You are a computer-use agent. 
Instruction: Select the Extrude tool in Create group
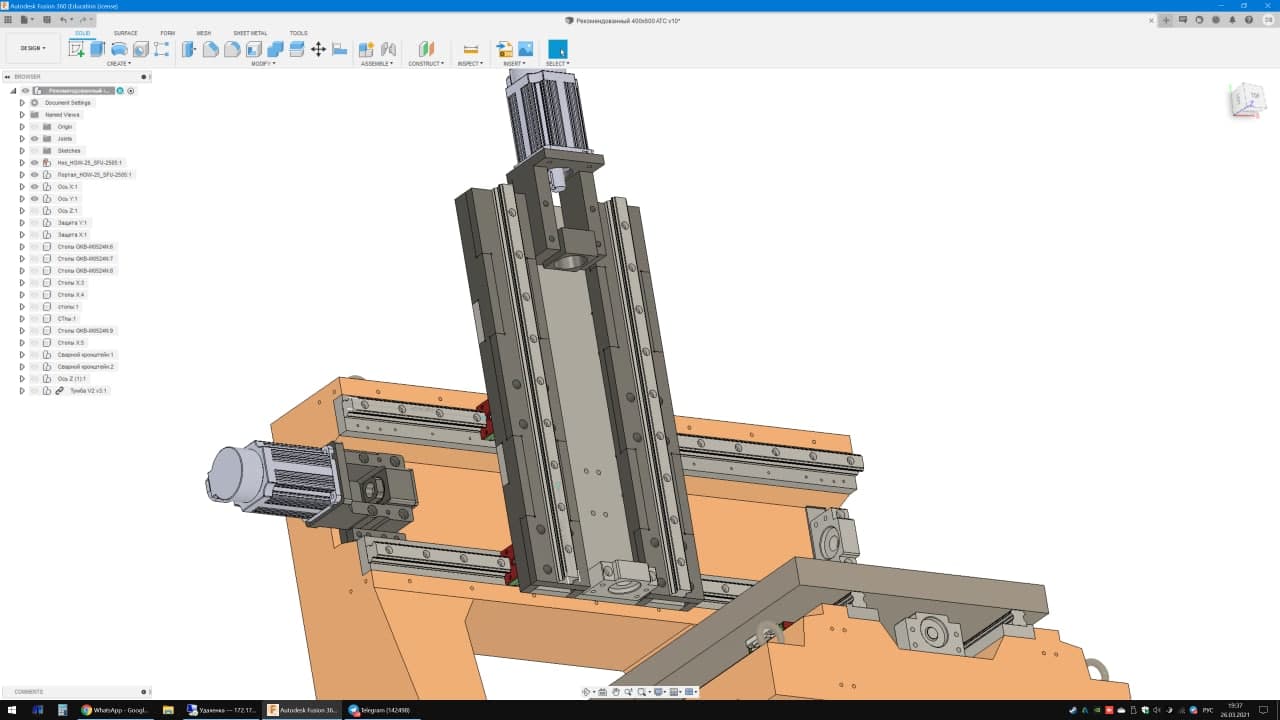[98, 49]
